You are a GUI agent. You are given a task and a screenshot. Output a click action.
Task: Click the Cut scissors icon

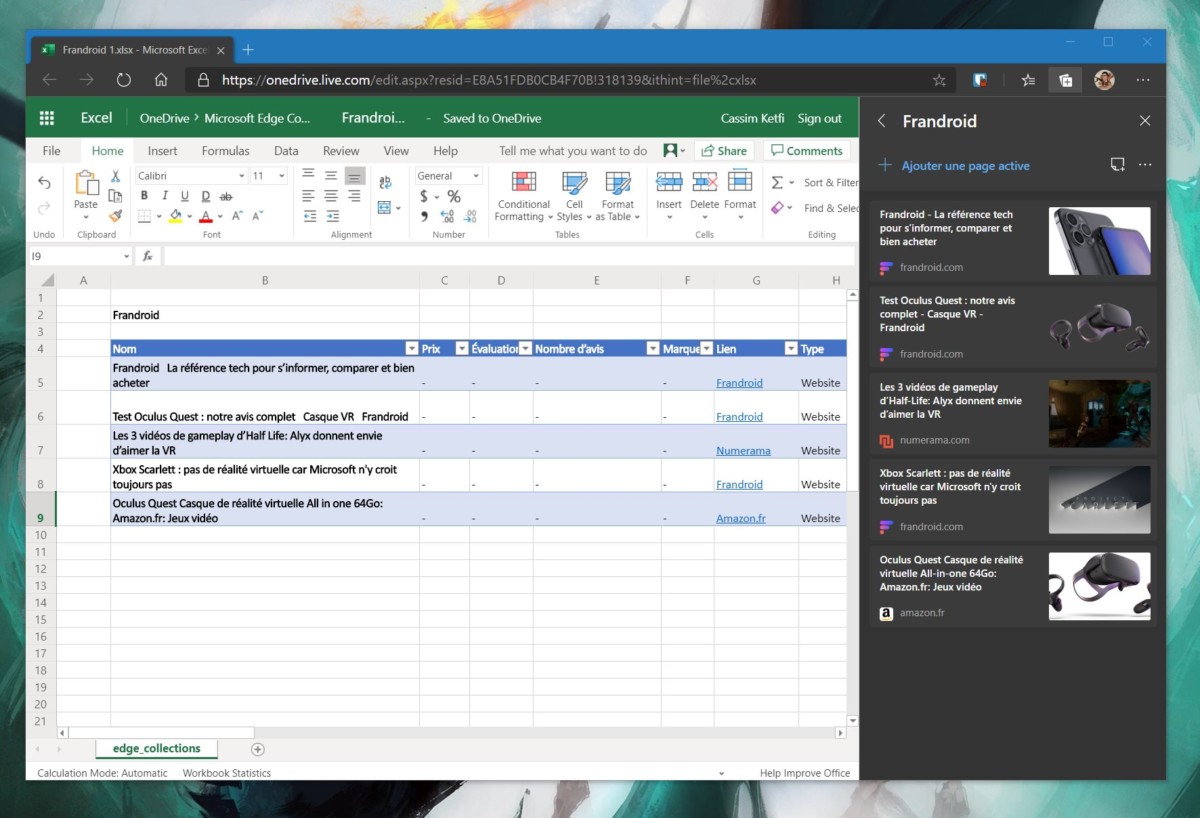(x=115, y=177)
